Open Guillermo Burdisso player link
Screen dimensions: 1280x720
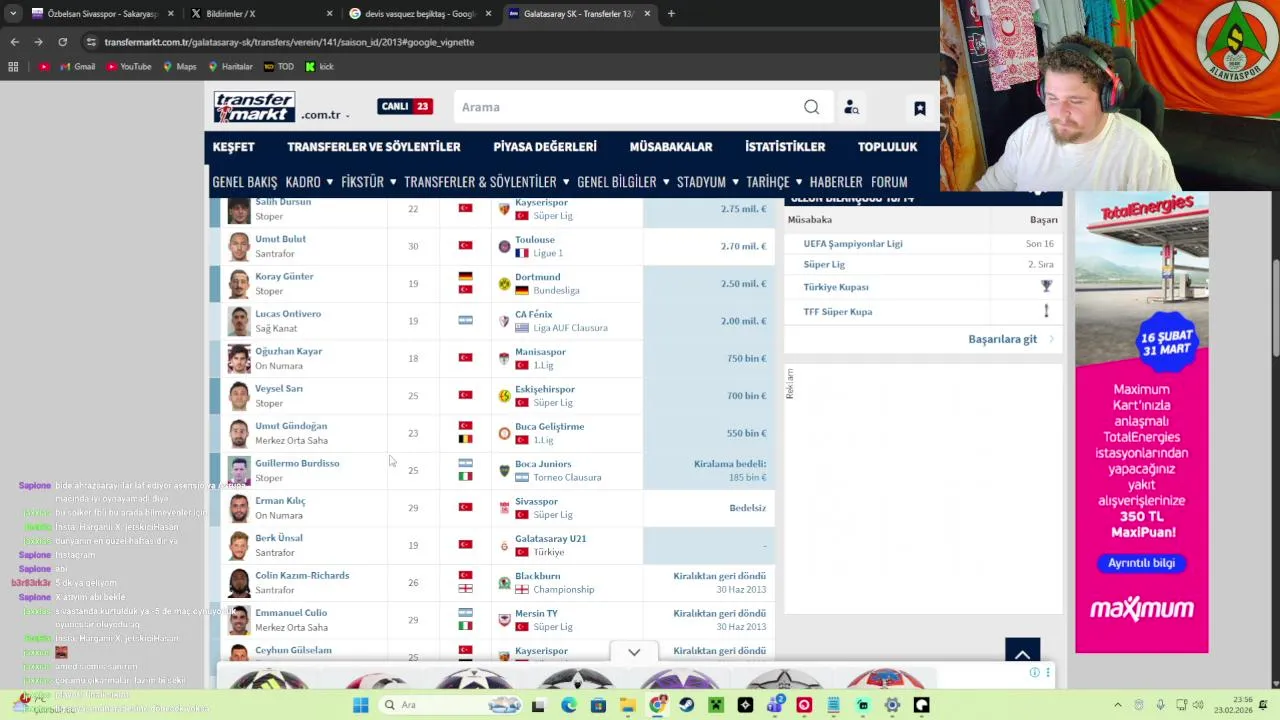coord(297,463)
